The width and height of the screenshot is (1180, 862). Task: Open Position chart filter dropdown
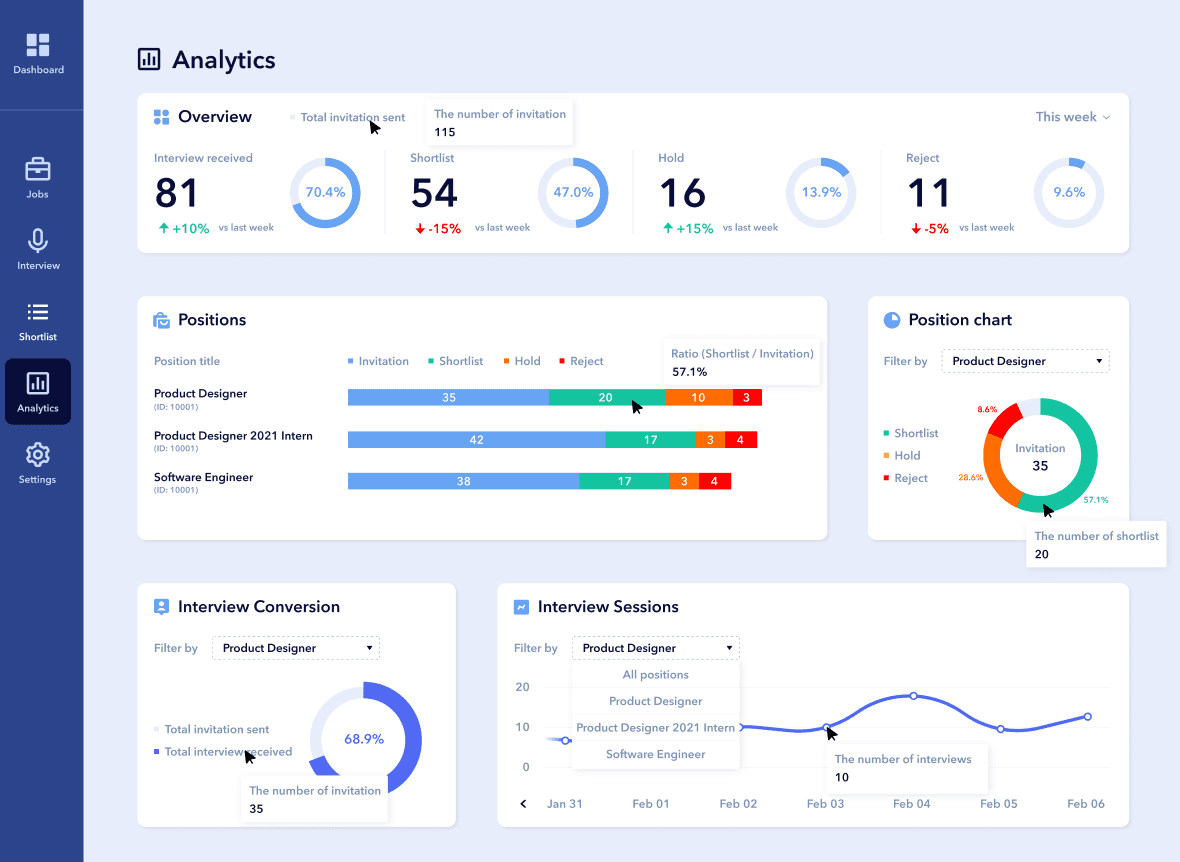(x=1025, y=361)
